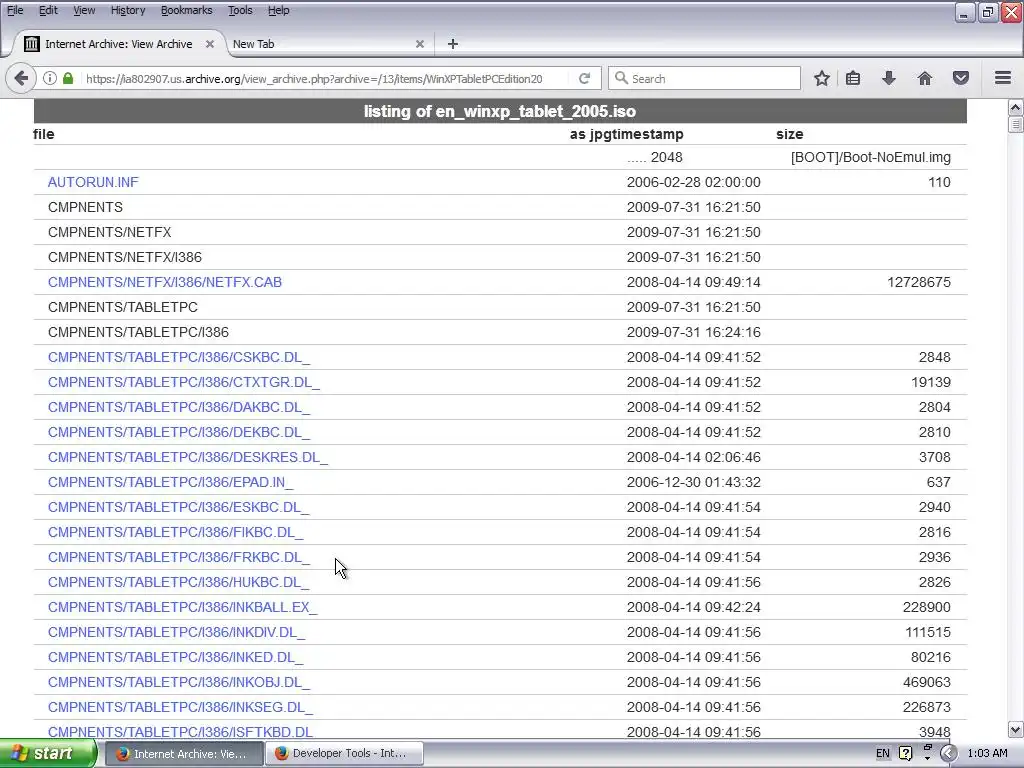Expand hidden system tray icons arrow
This screenshot has height=768, width=1024.
click(x=948, y=753)
